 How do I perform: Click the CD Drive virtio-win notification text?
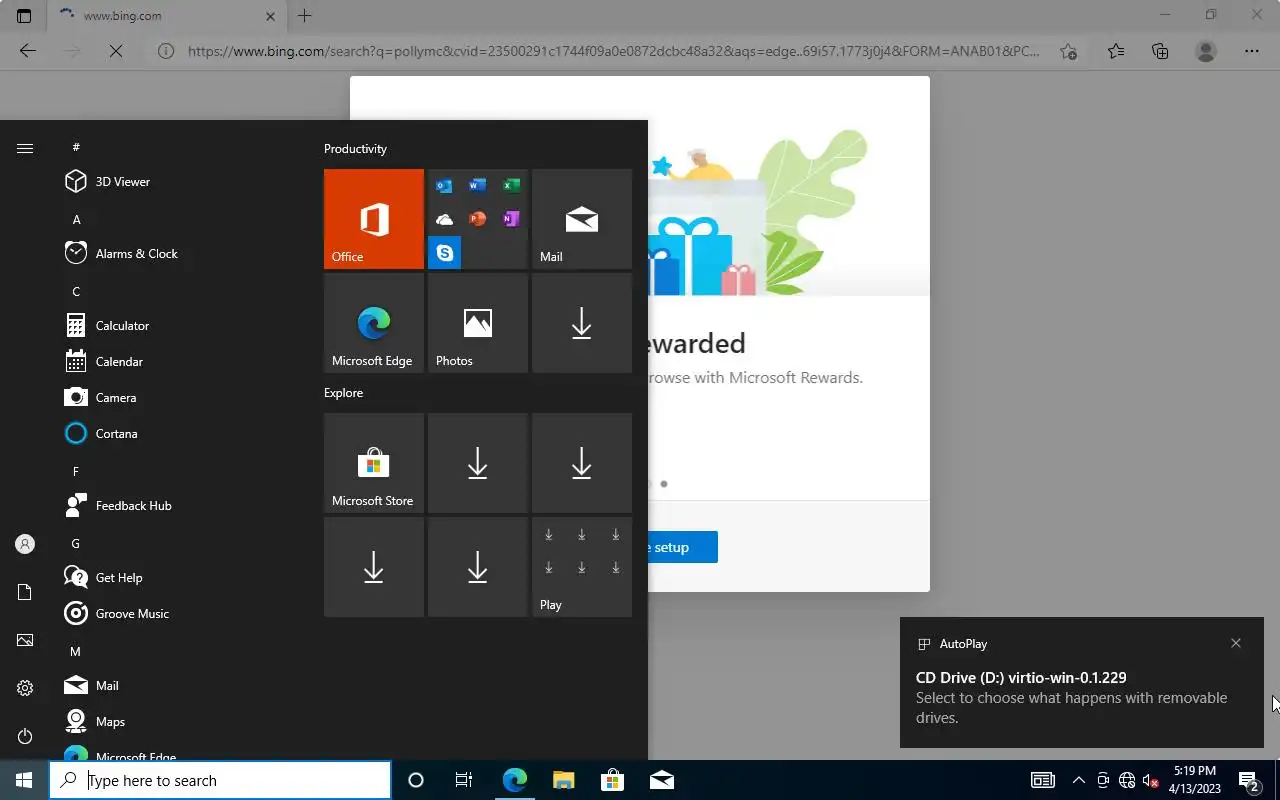coord(1021,678)
